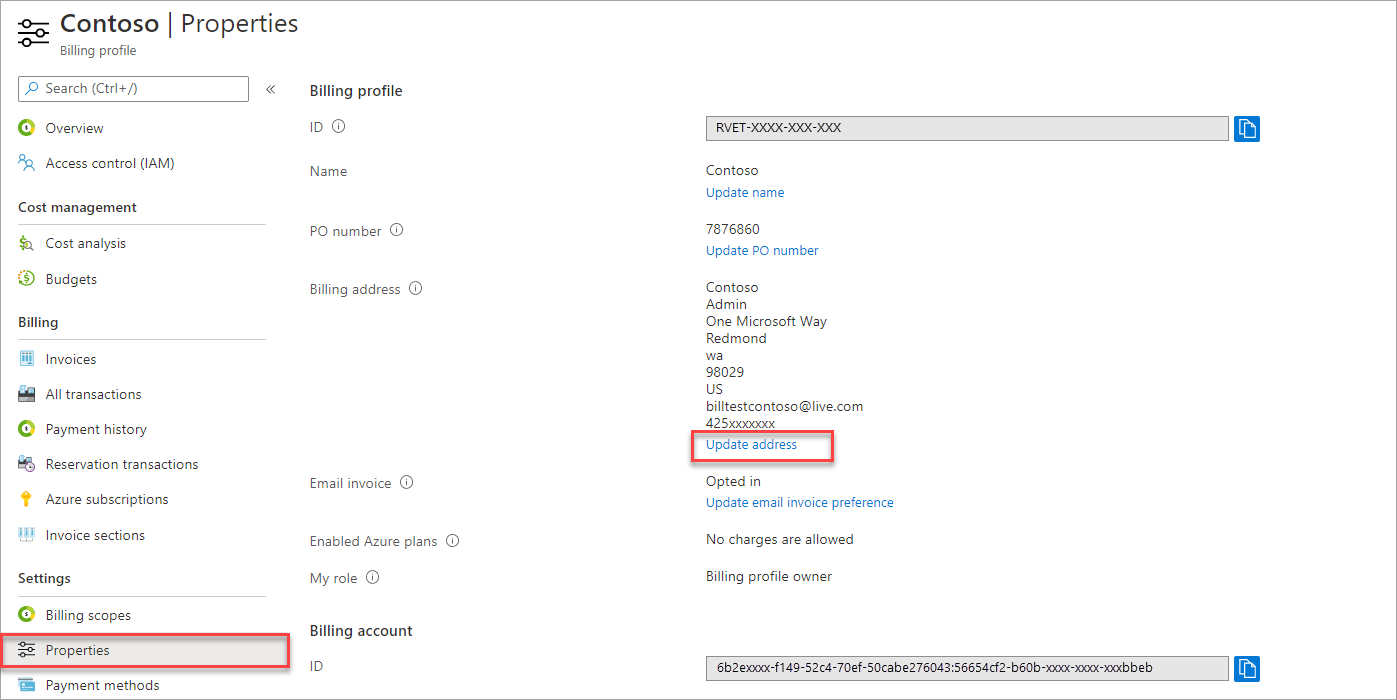Click the All transactions icon
The width and height of the screenshot is (1397, 700).
click(26, 393)
